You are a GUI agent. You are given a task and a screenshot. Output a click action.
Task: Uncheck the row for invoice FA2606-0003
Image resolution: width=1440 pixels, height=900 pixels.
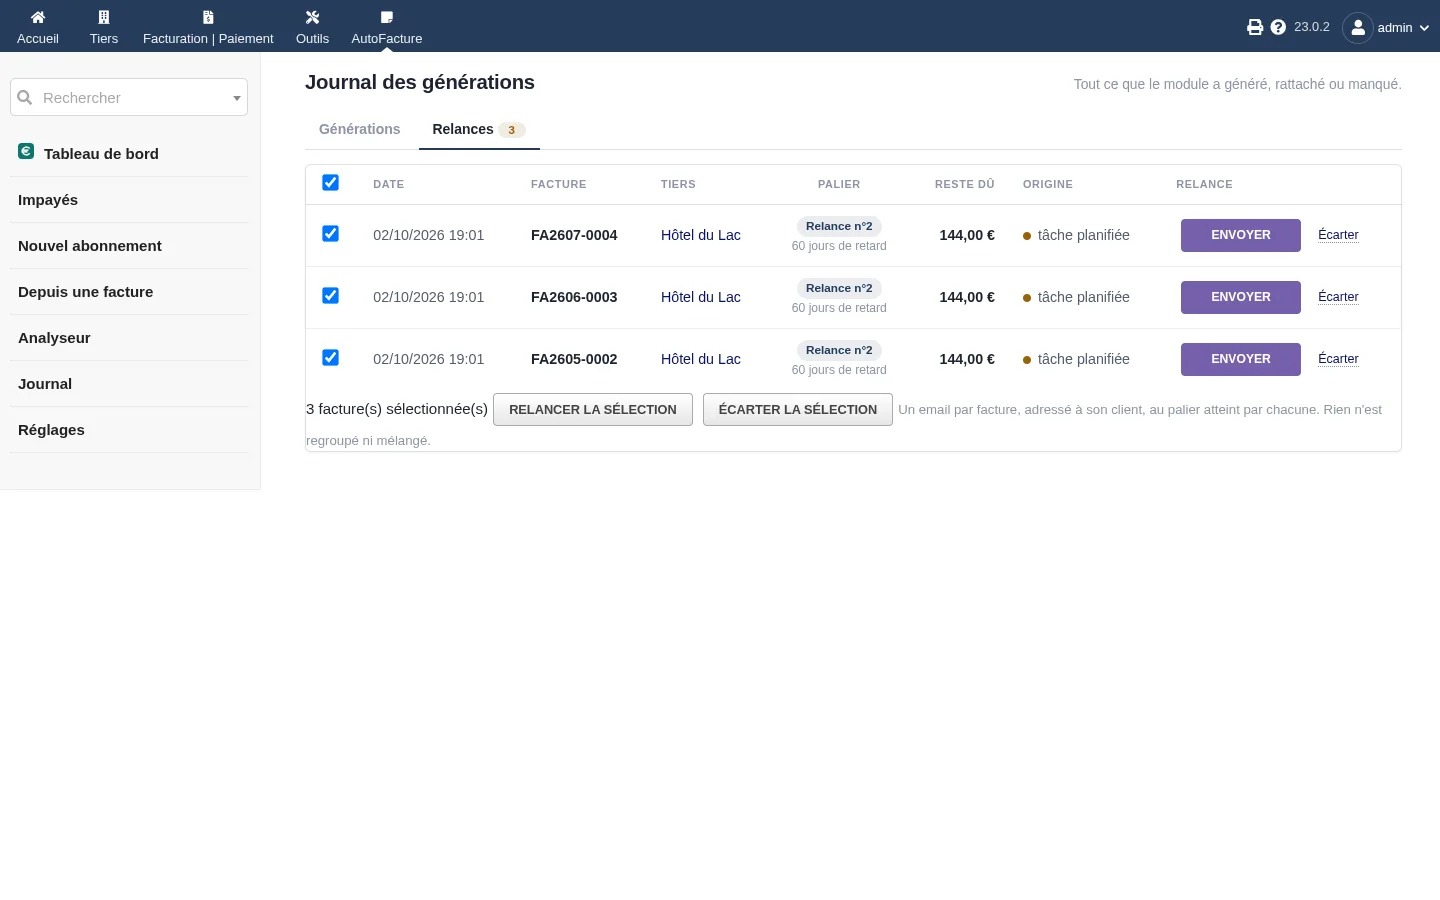330,295
